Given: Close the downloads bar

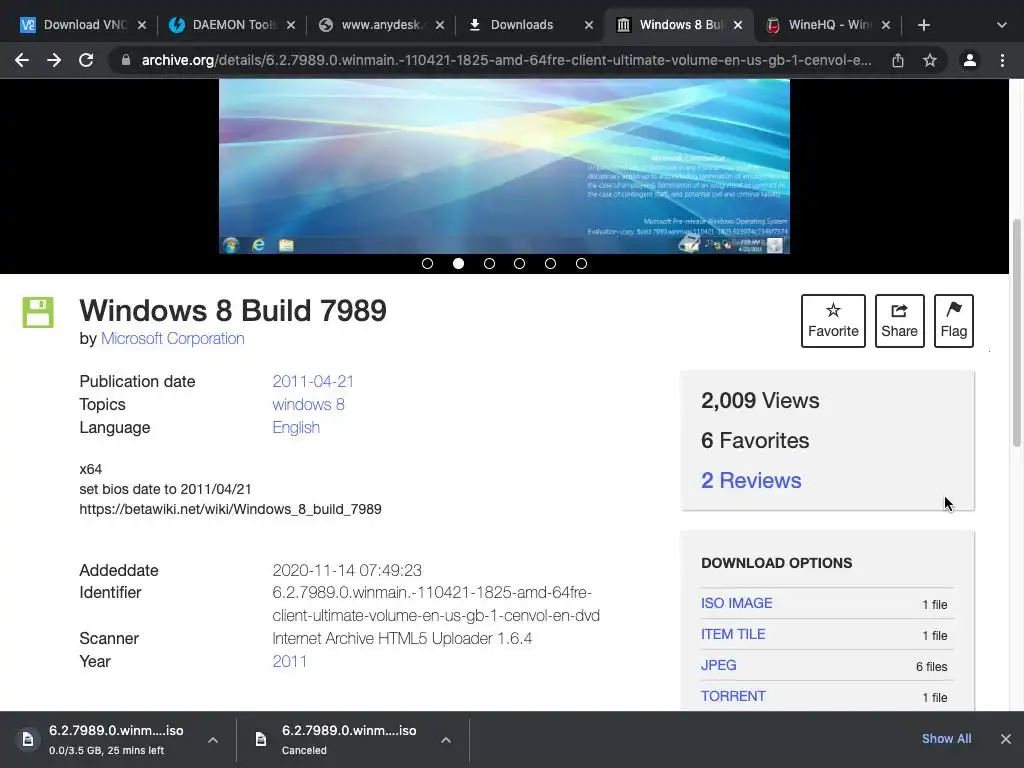Looking at the screenshot, I should click(x=1006, y=739).
